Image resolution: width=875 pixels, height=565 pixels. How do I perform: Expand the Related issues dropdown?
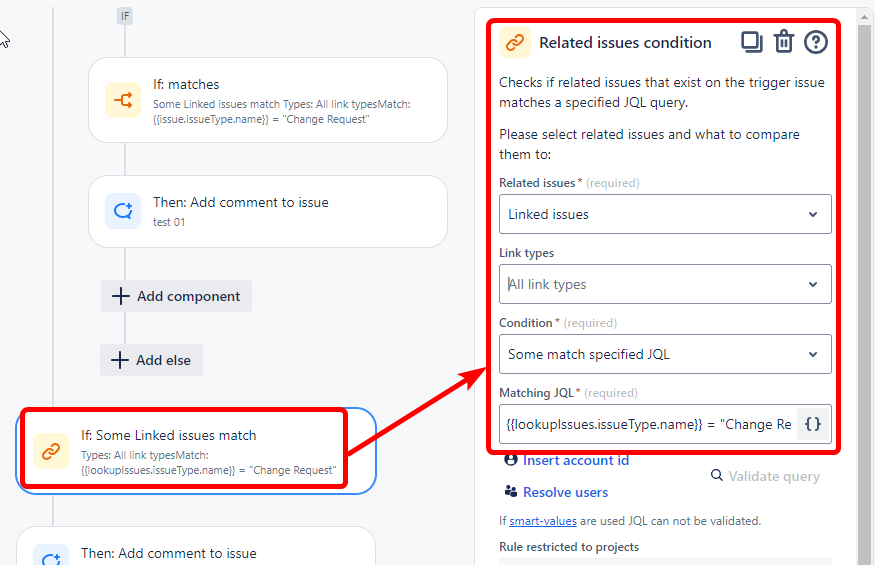665,214
